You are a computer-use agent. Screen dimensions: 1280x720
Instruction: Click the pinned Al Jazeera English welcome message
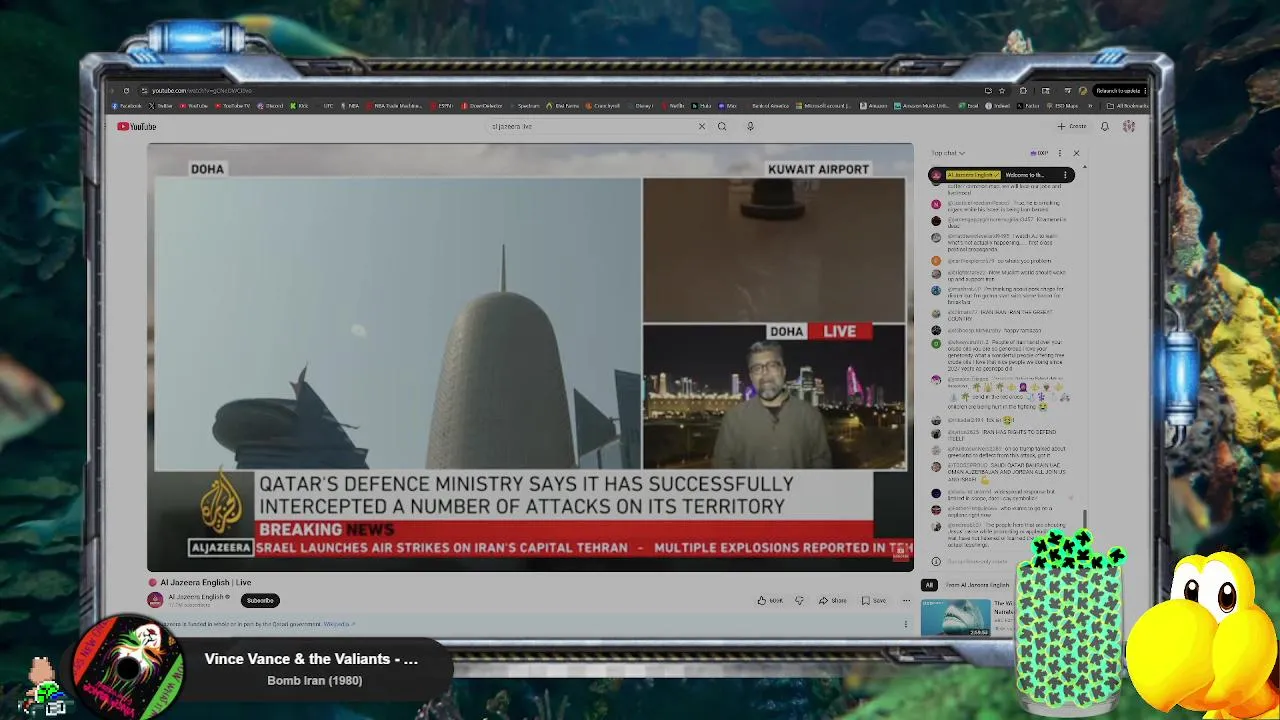click(x=1001, y=175)
